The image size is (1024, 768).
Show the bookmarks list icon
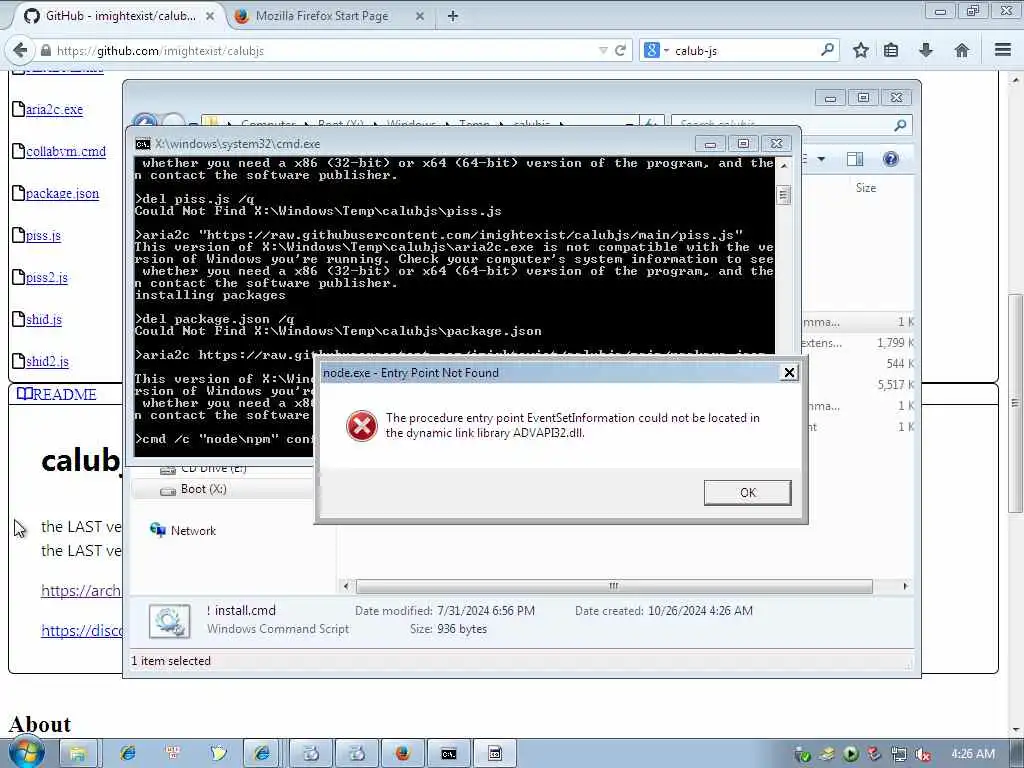891,50
